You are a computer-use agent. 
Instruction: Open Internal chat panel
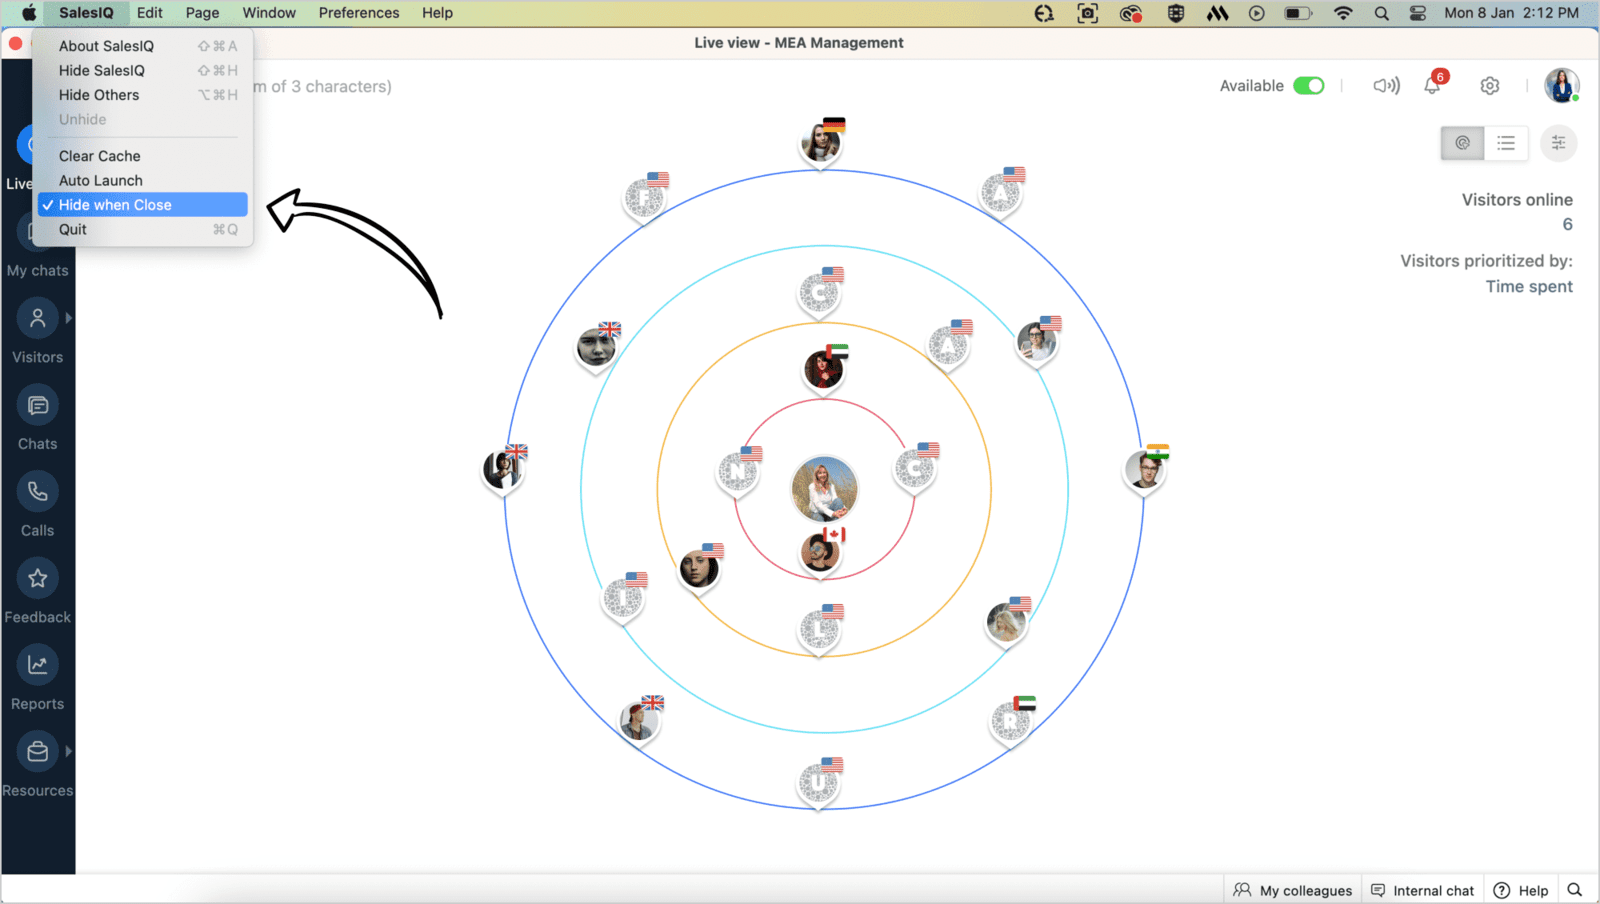[1422, 890]
